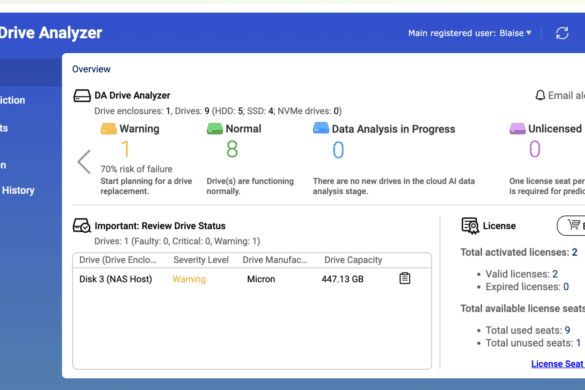Click the shopping cart purchase button

571,225
